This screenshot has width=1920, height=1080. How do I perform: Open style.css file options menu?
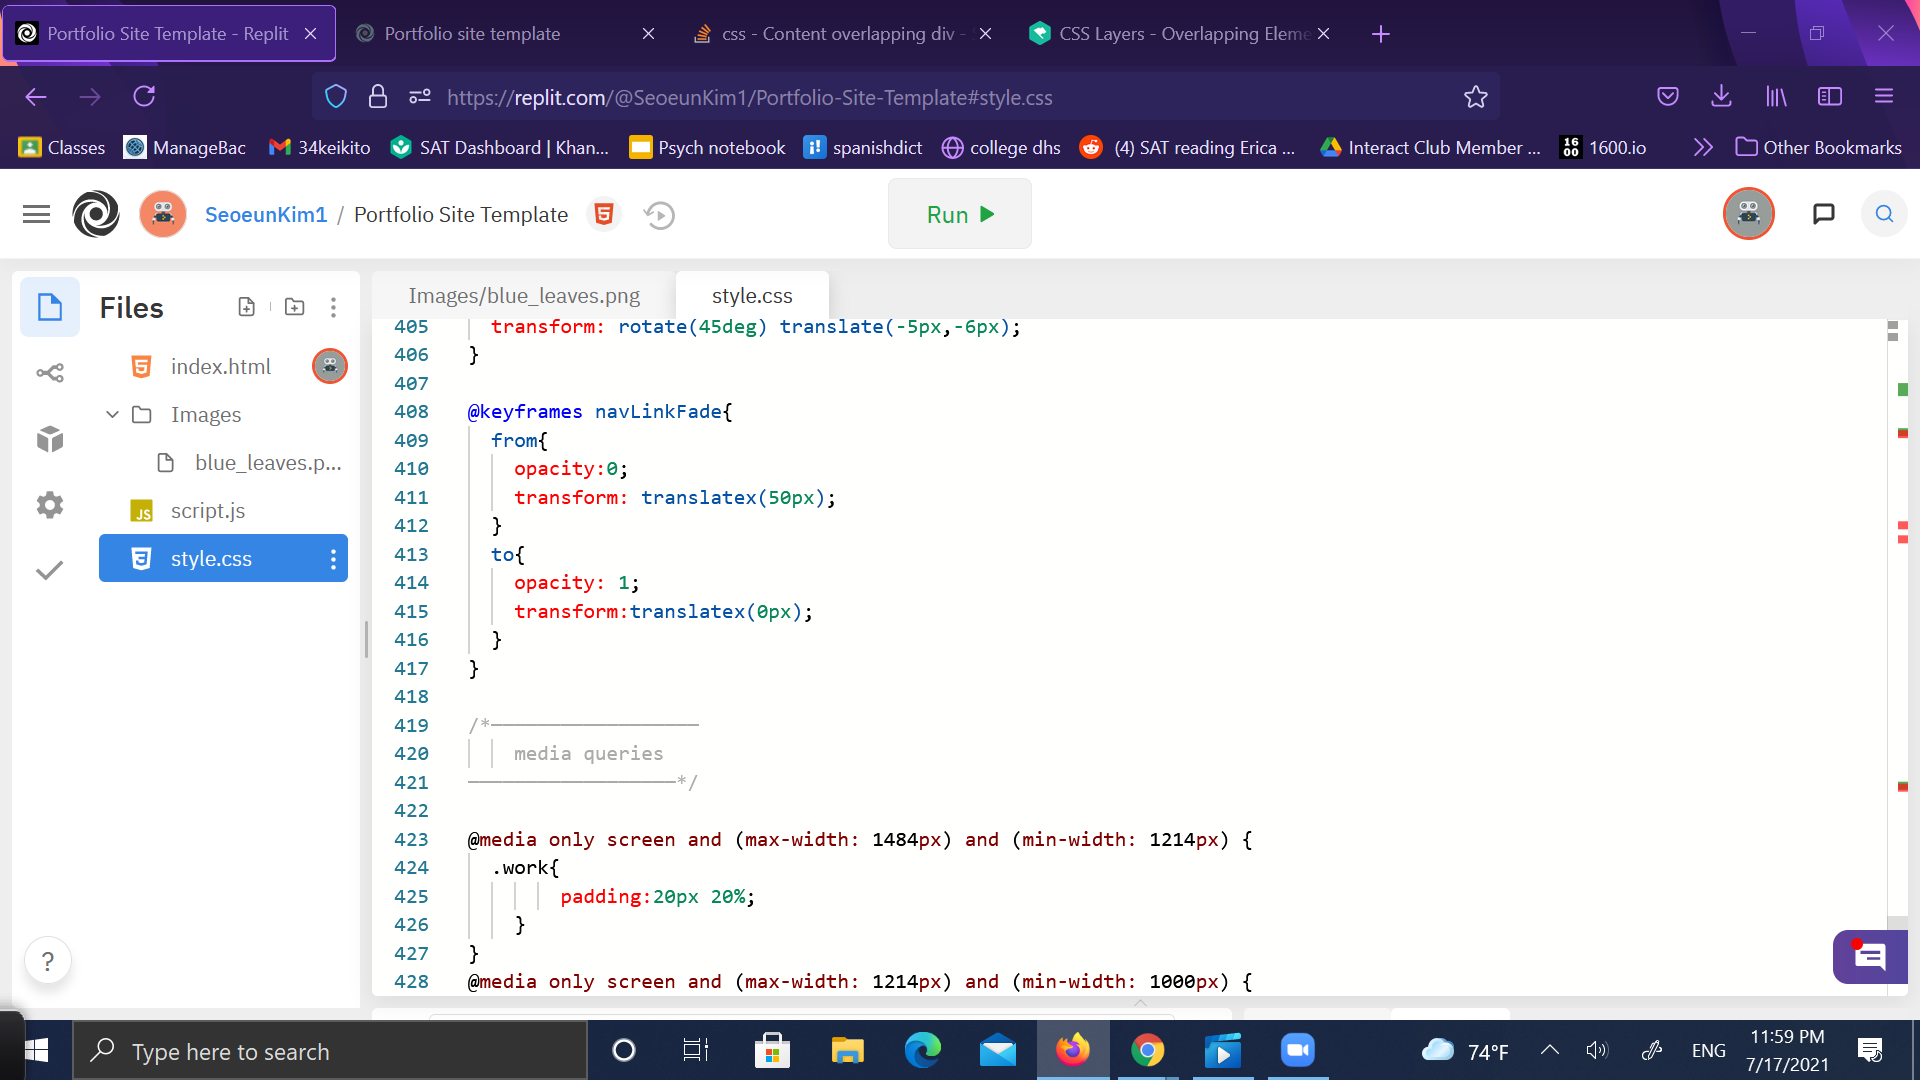coord(333,559)
